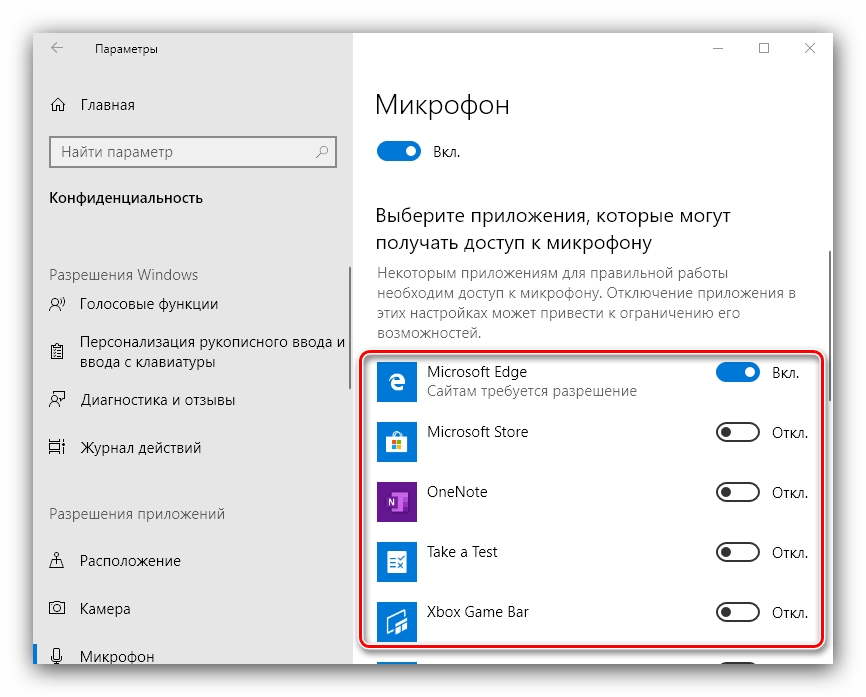Image resolution: width=866 pixels, height=697 pixels.
Task: Click the Xbox Game Bar app name
Action: pyautogui.click(x=478, y=612)
